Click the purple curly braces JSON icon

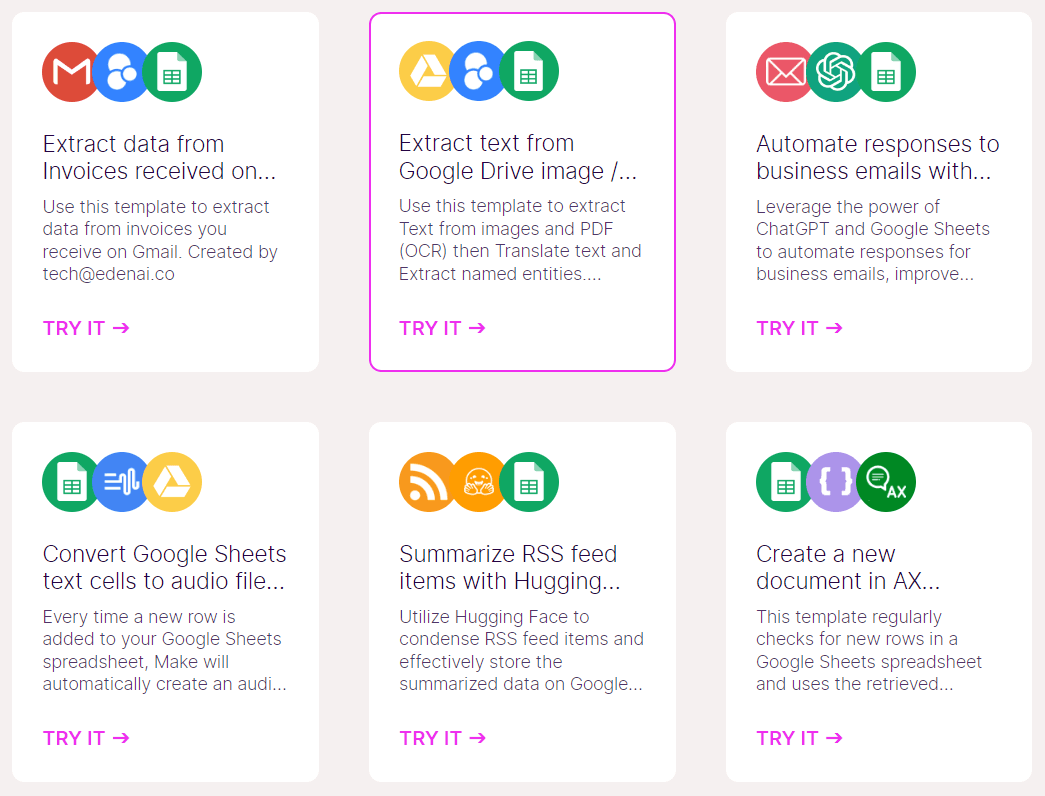[x=836, y=482]
